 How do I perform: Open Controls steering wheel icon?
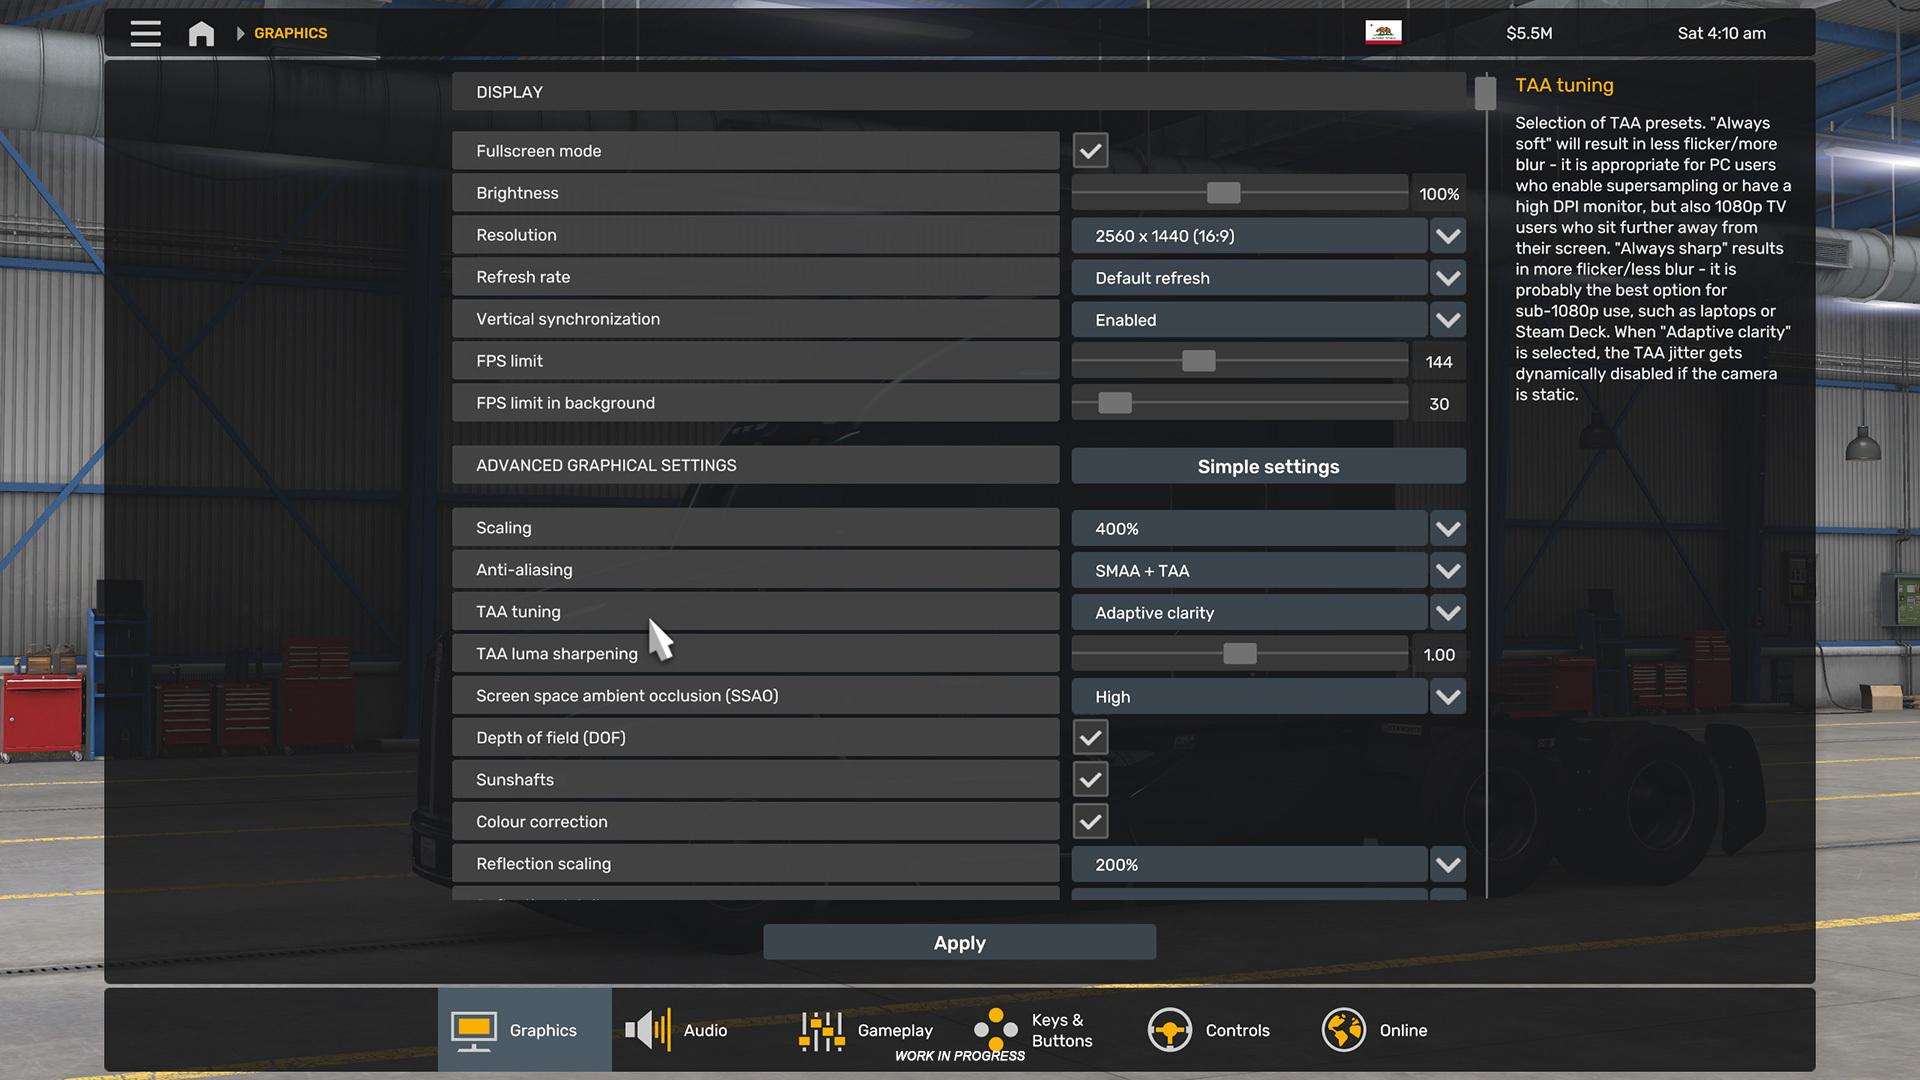[x=1169, y=1030]
